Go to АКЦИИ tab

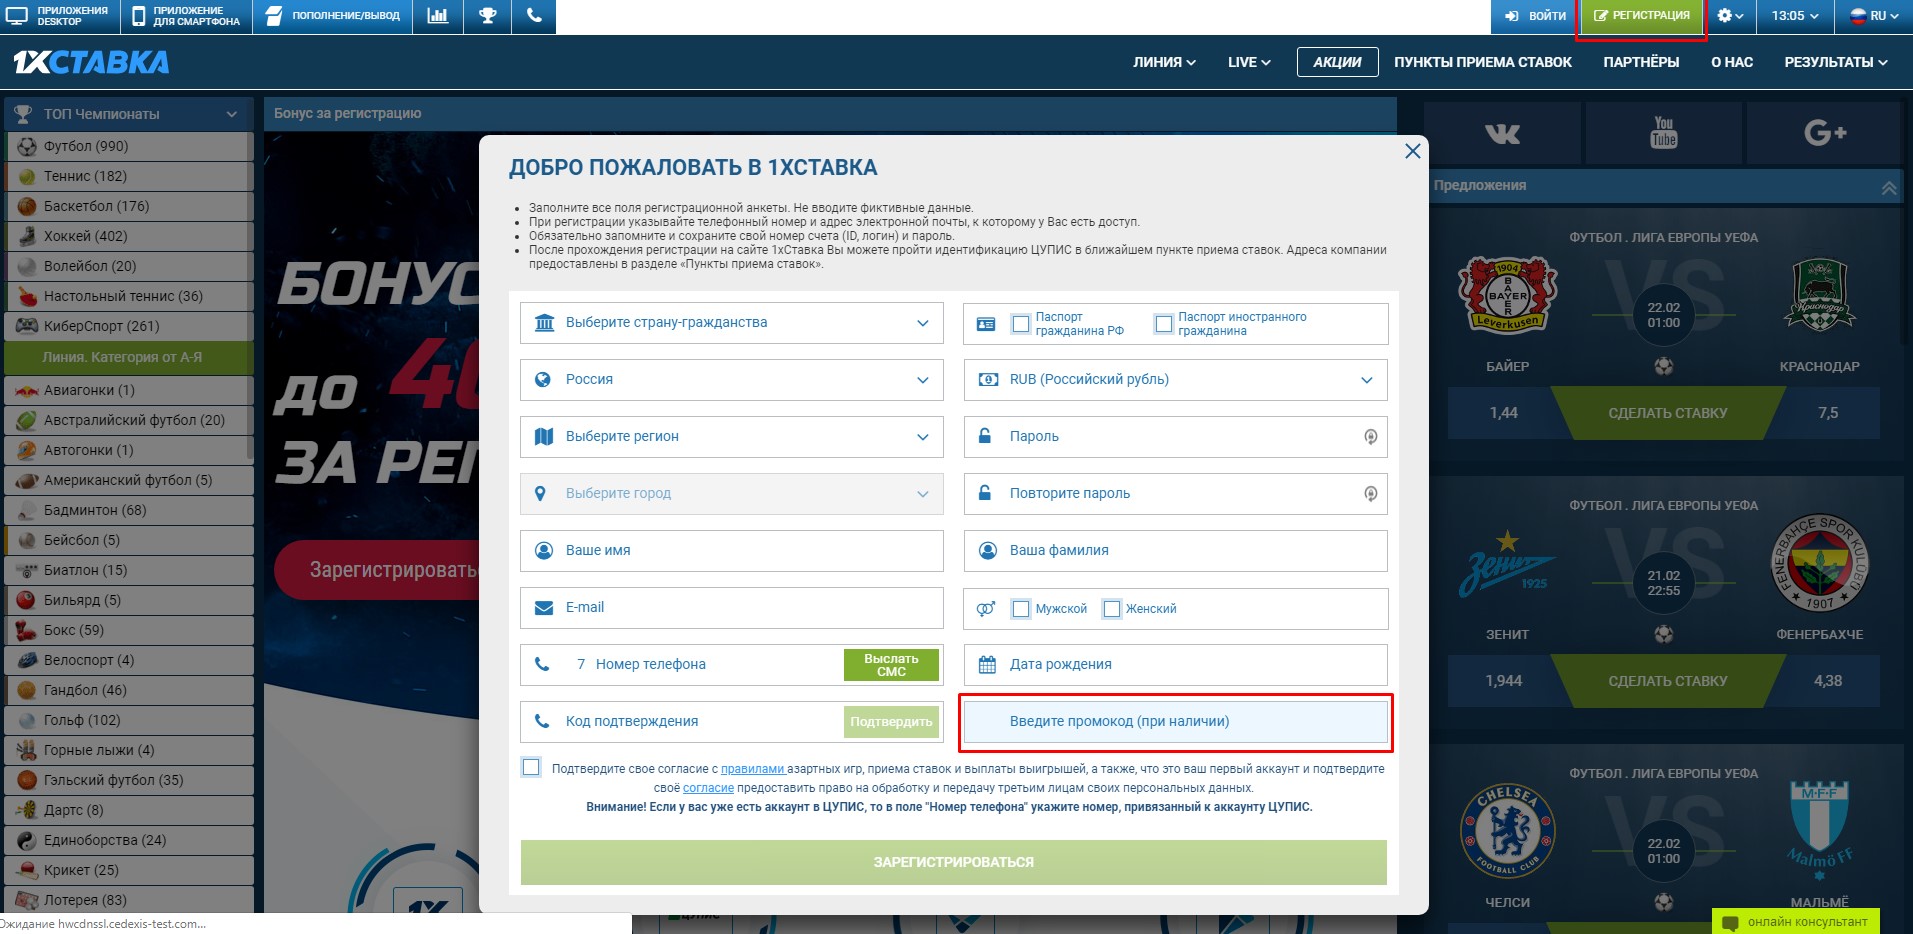pos(1337,62)
